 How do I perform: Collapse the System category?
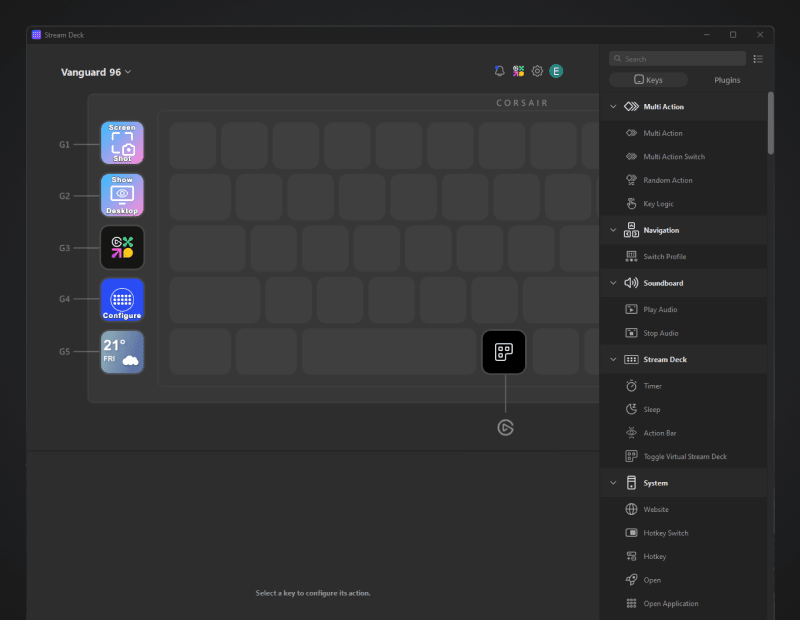coord(613,482)
